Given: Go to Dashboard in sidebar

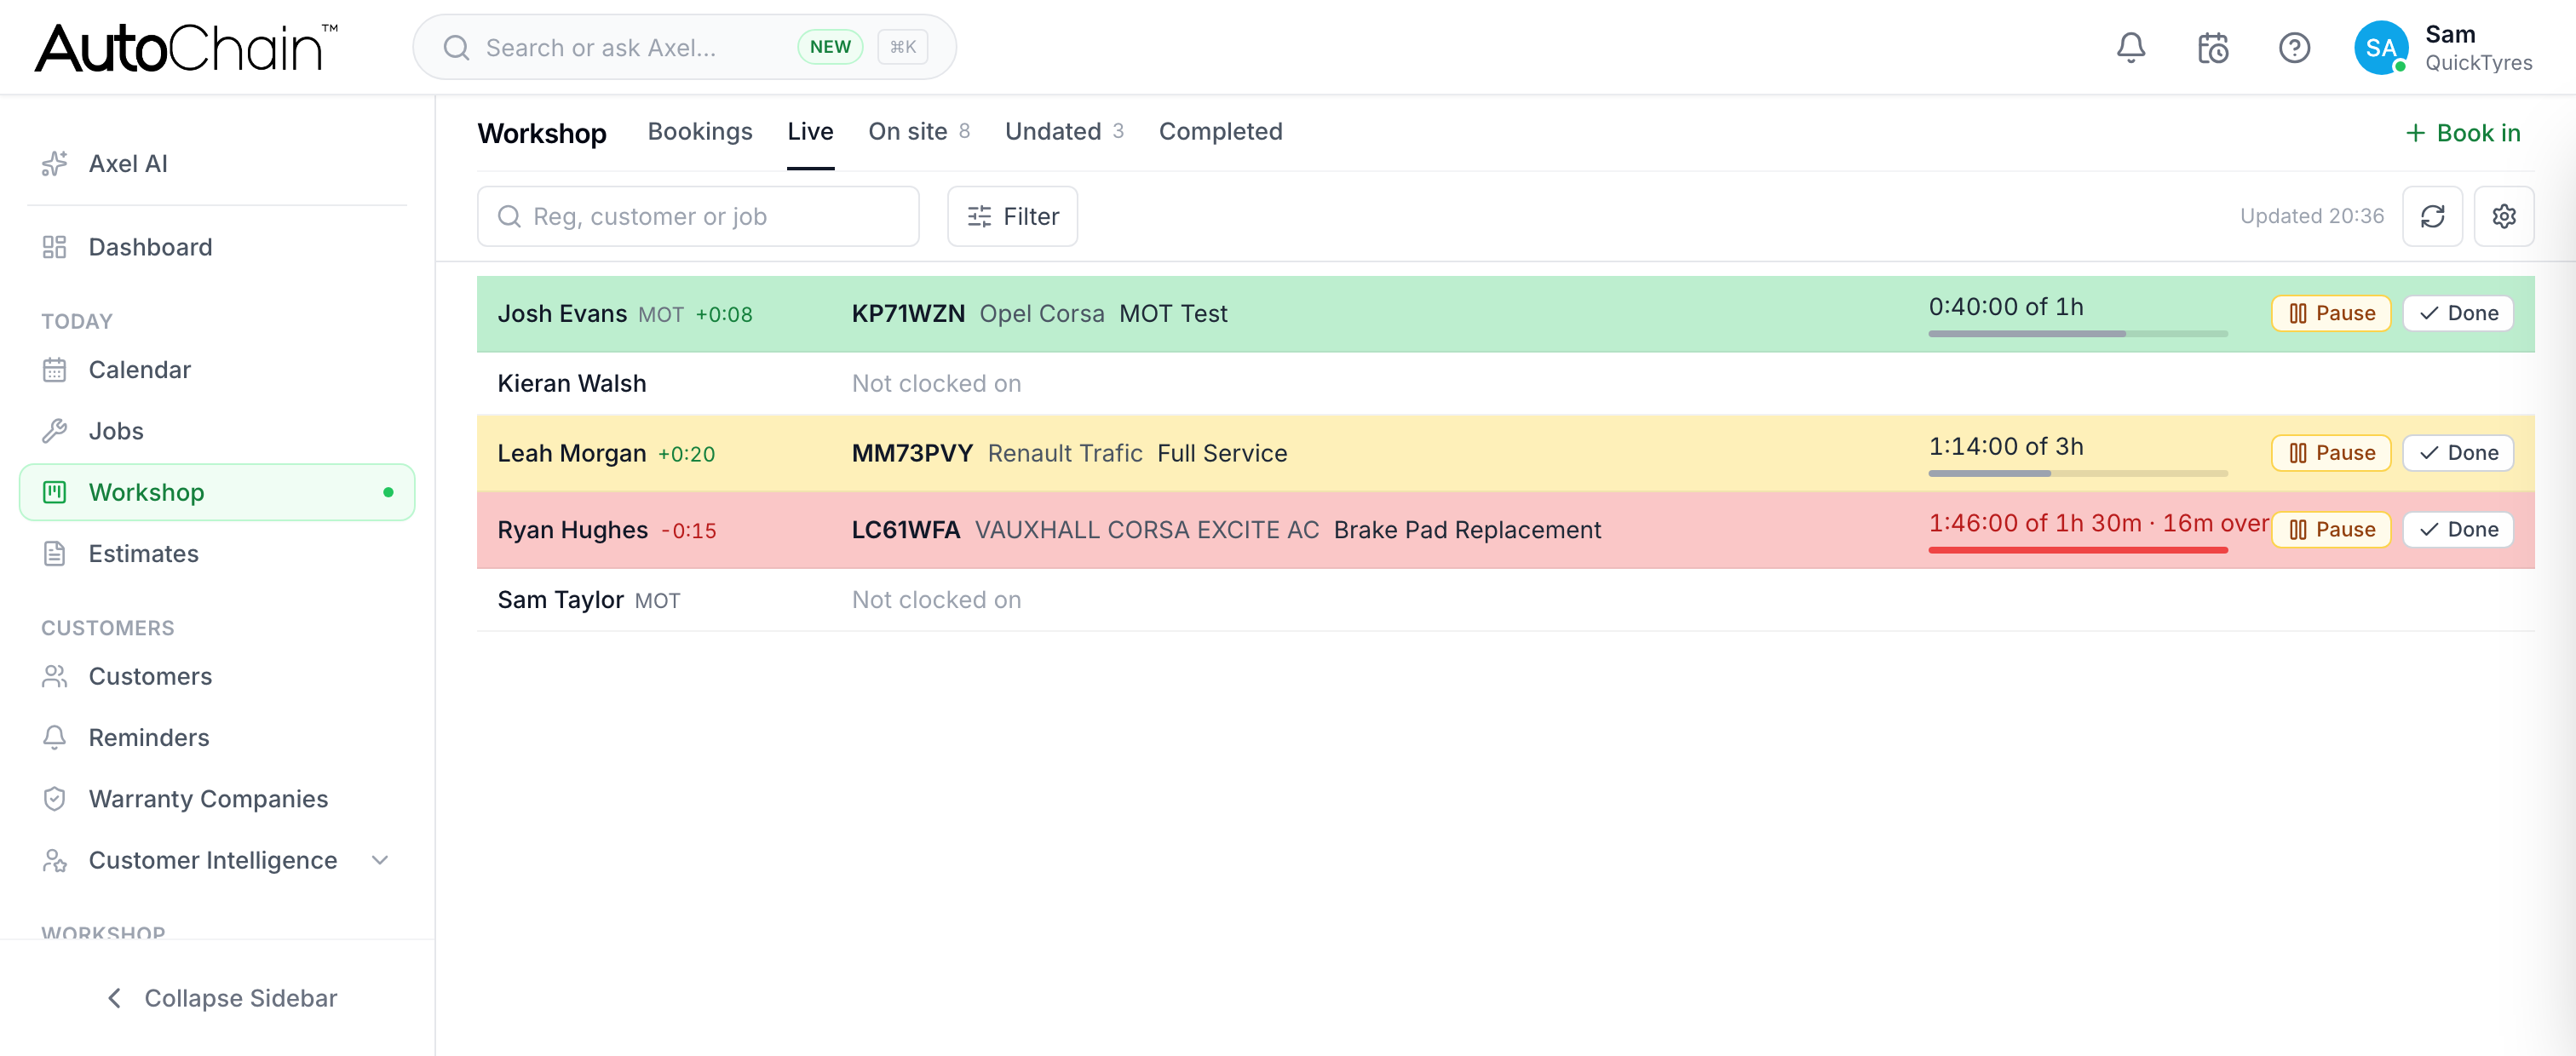Looking at the screenshot, I should (217, 247).
